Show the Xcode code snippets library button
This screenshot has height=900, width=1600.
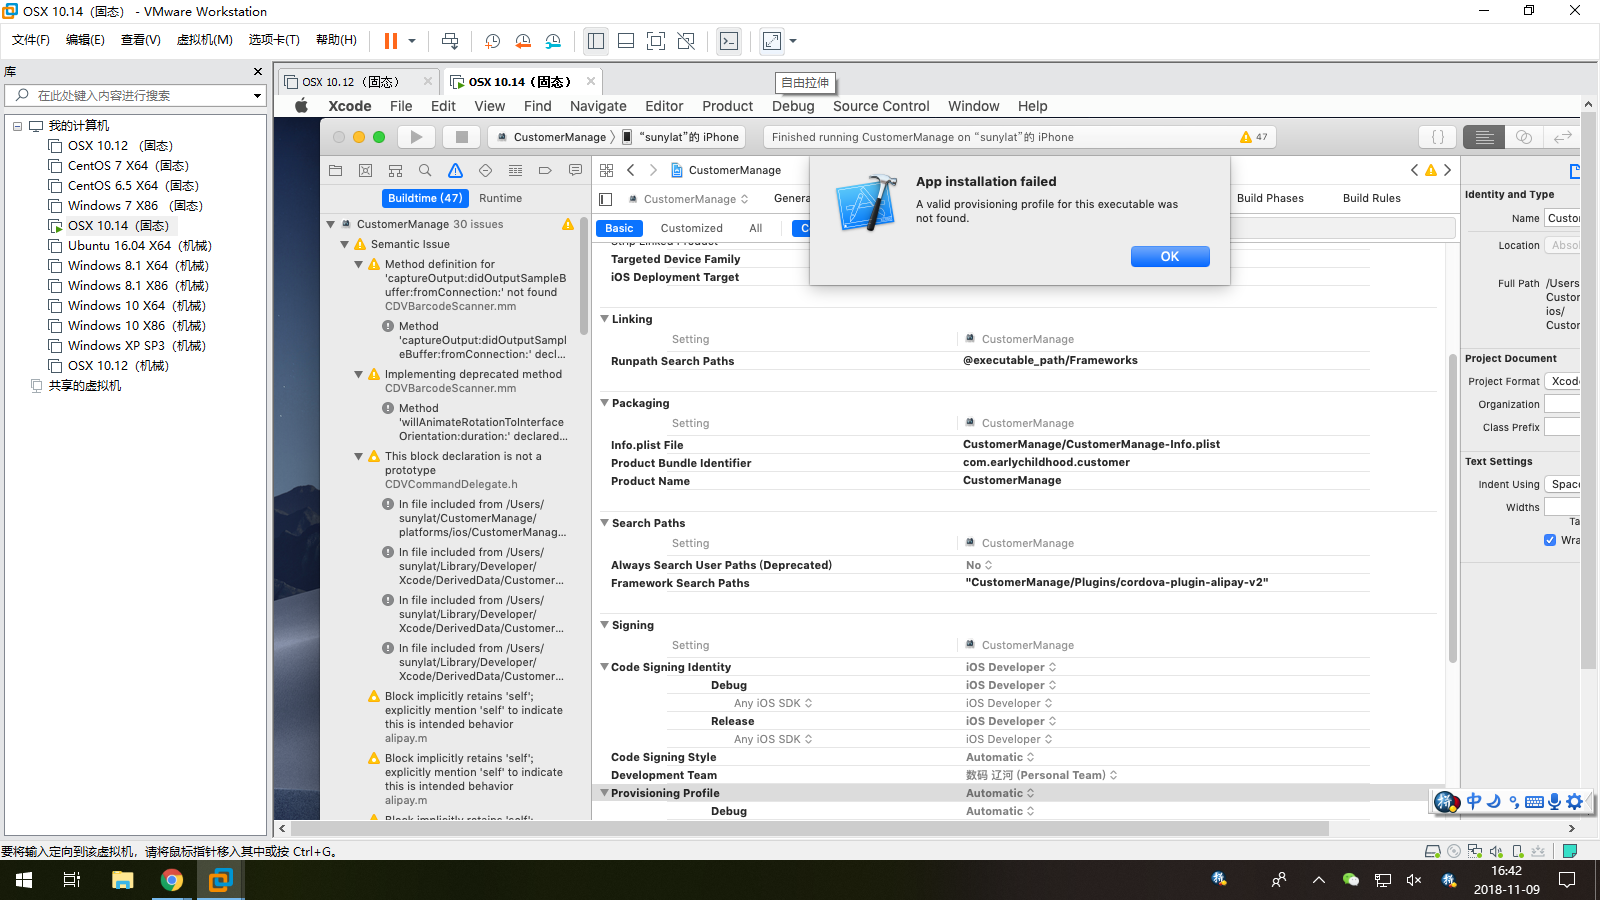pos(1438,137)
